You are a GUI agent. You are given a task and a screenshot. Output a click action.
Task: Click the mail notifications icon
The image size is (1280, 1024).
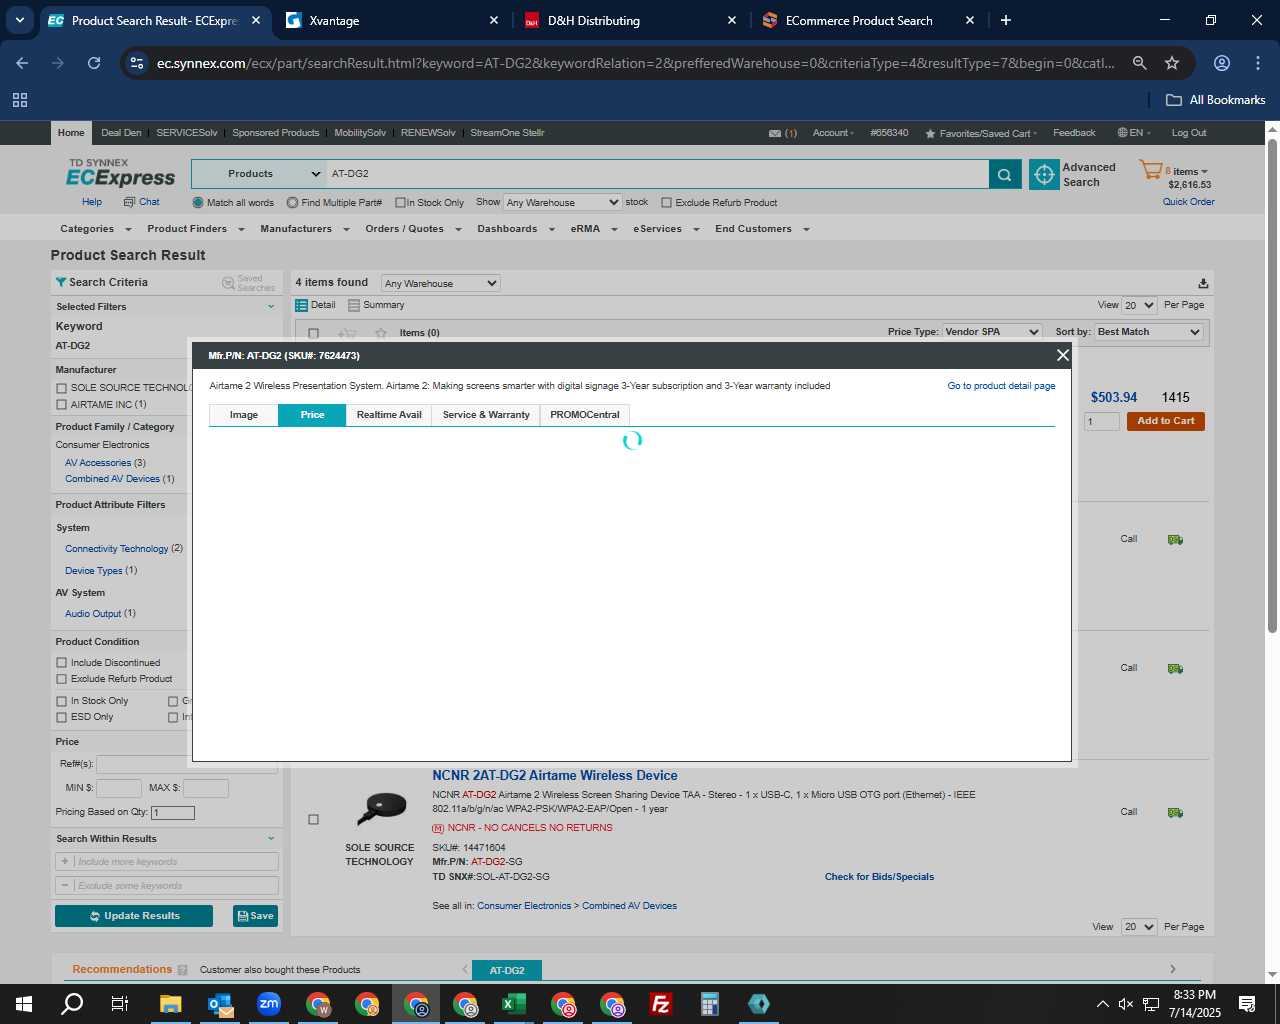tap(775, 133)
